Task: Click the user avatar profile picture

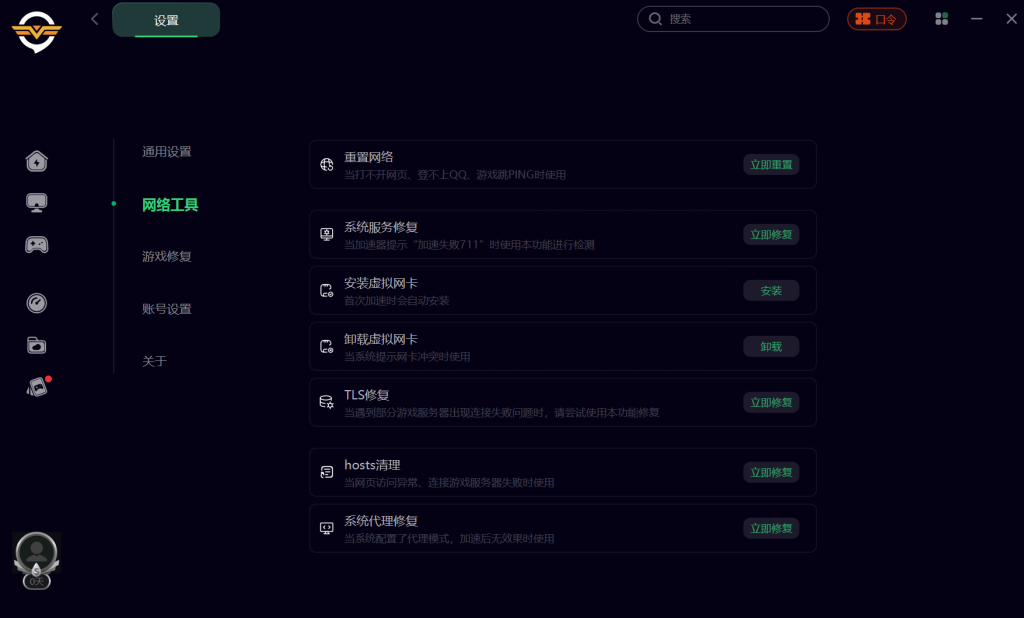Action: (x=37, y=553)
